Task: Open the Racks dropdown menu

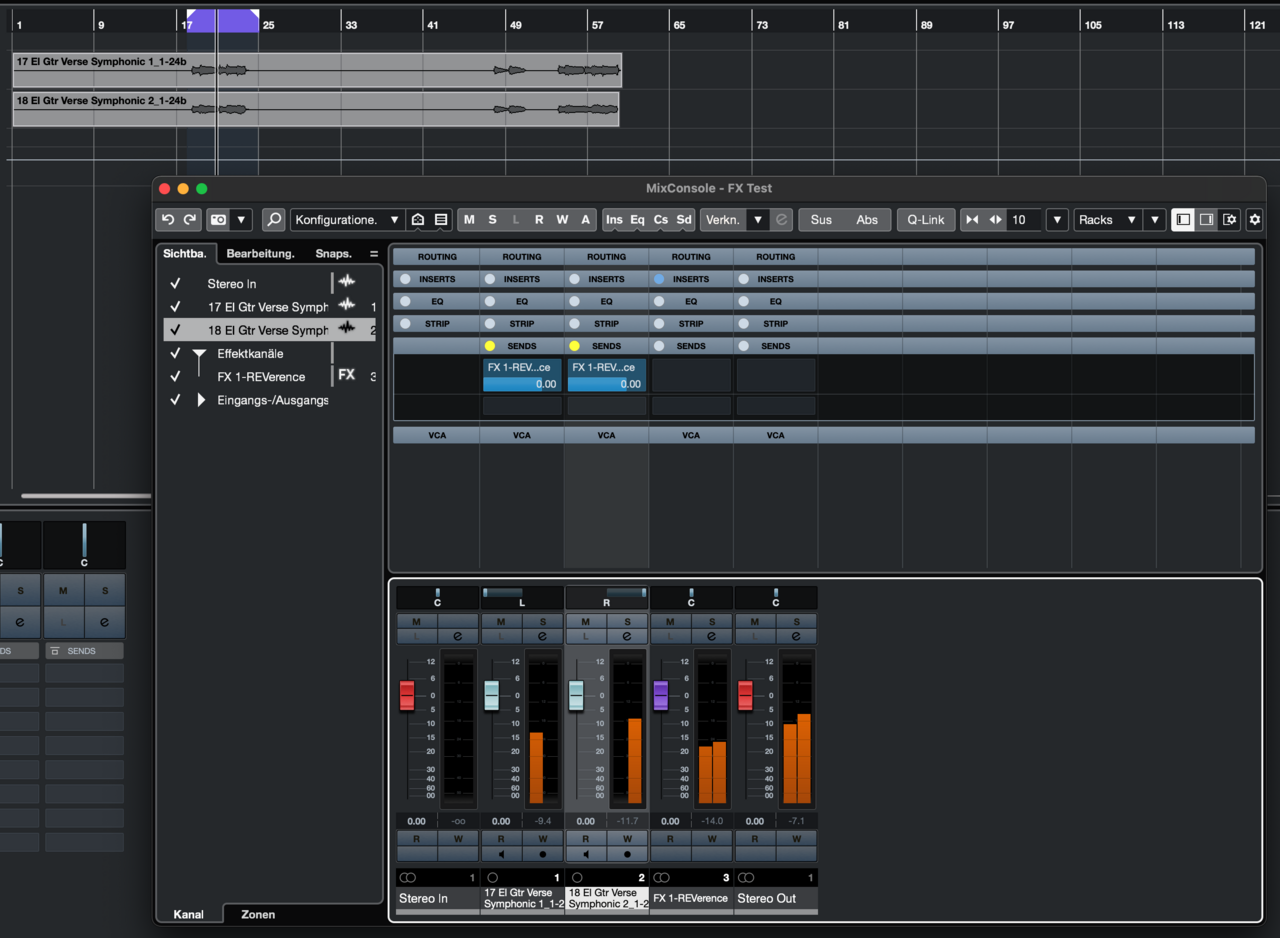Action: (x=1108, y=220)
